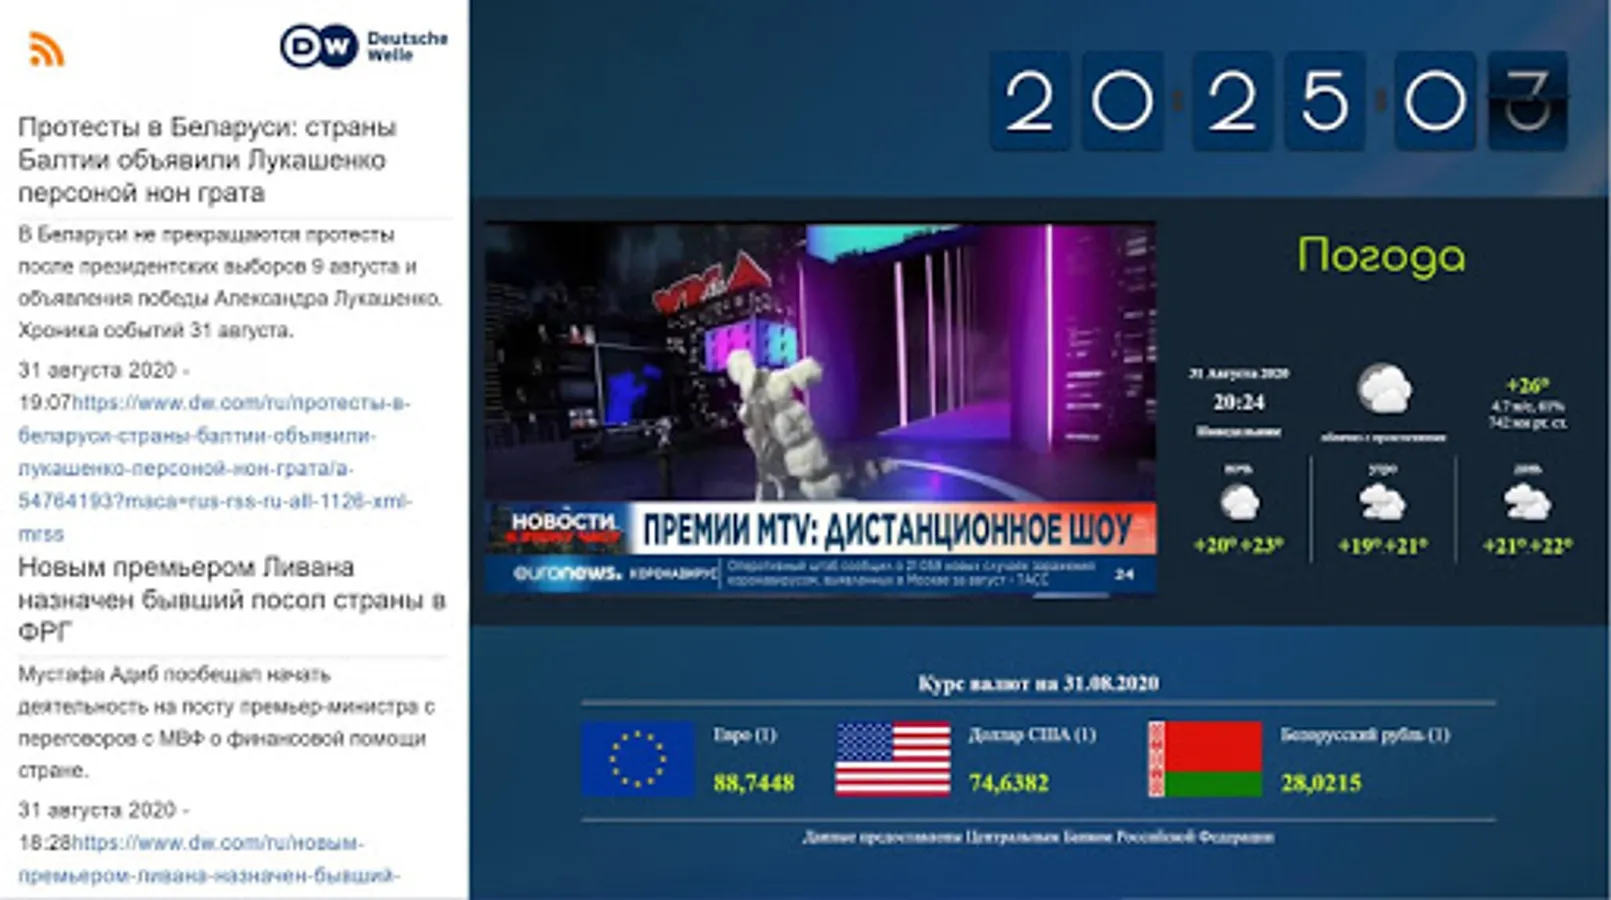Click the Курс валют на 31.08.2020 heading
Image resolution: width=1611 pixels, height=900 pixels.
[x=1038, y=683]
